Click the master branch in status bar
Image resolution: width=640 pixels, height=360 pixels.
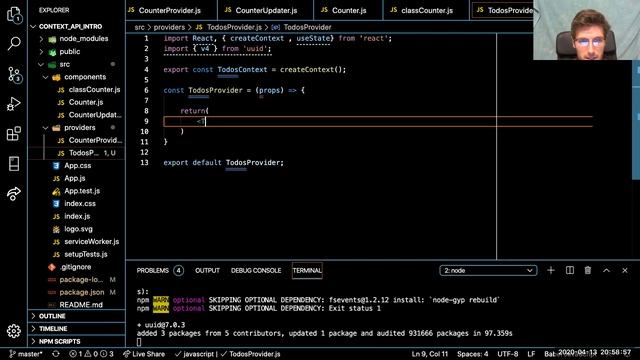click(26, 354)
